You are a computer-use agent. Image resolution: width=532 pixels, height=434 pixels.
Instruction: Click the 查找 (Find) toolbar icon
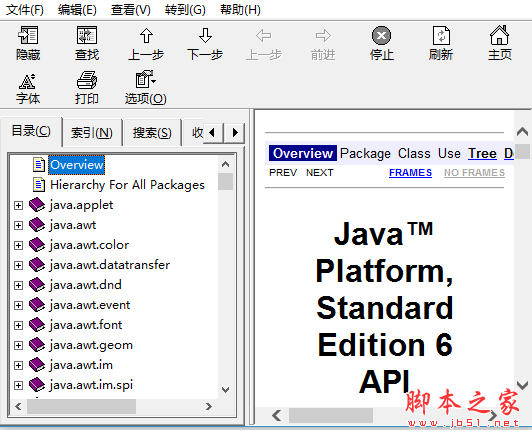coord(87,35)
